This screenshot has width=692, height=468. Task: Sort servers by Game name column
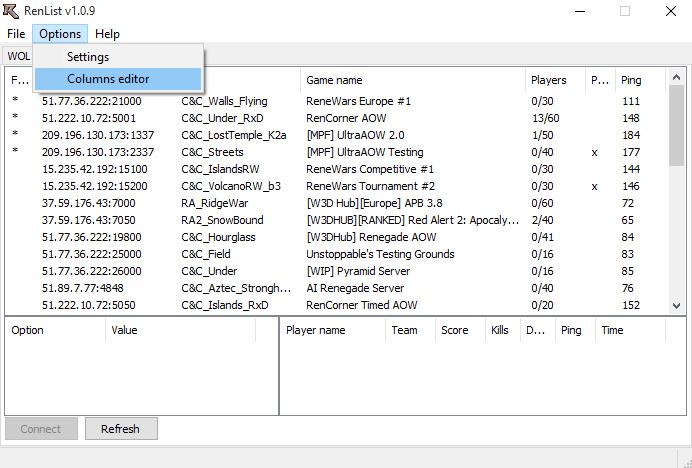(x=413, y=80)
